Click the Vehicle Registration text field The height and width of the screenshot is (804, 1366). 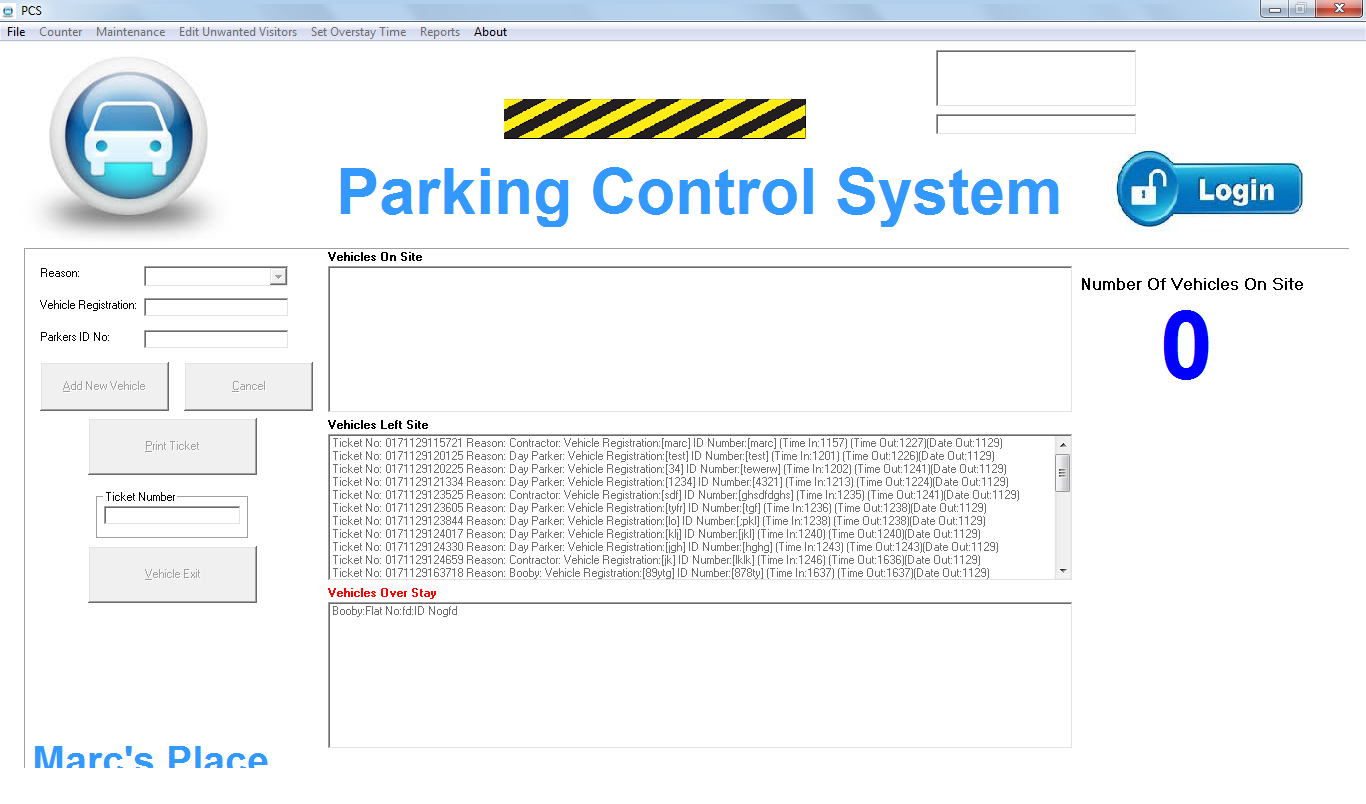pos(216,307)
